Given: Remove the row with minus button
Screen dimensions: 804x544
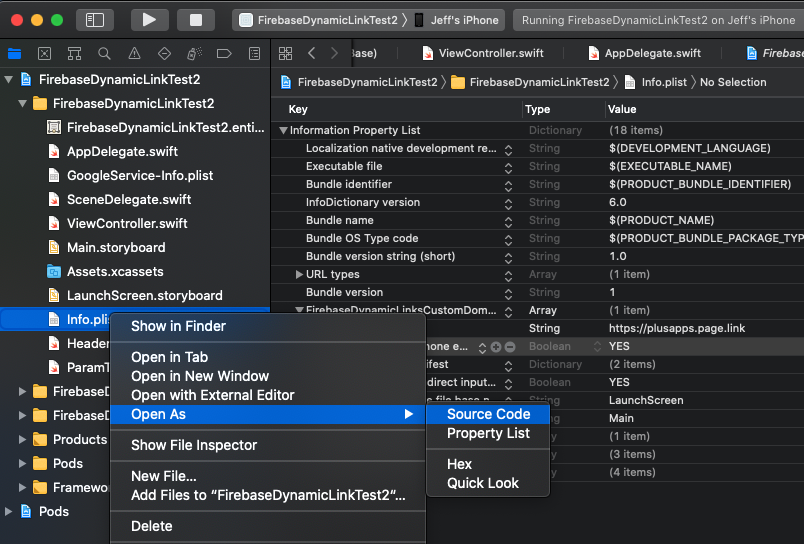Looking at the screenshot, I should point(510,347).
